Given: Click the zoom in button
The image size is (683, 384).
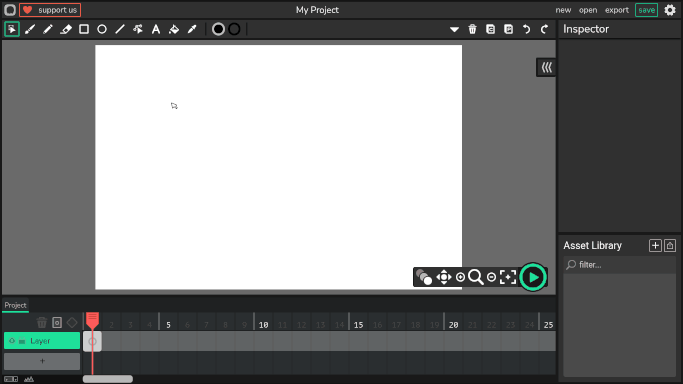Looking at the screenshot, I should (x=460, y=277).
